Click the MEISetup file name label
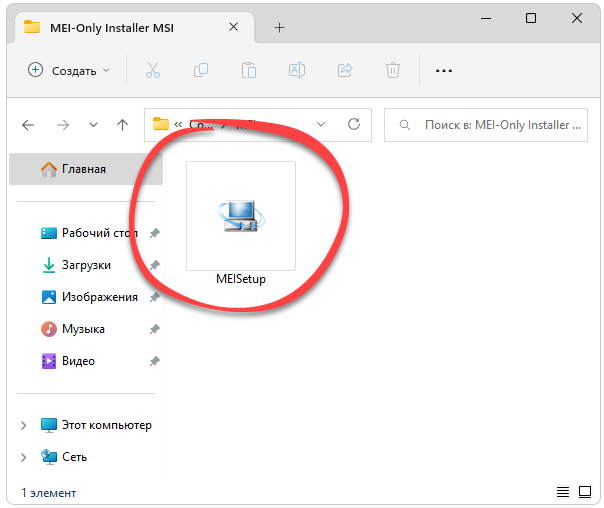Image resolution: width=604 pixels, height=508 pixels. point(241,278)
